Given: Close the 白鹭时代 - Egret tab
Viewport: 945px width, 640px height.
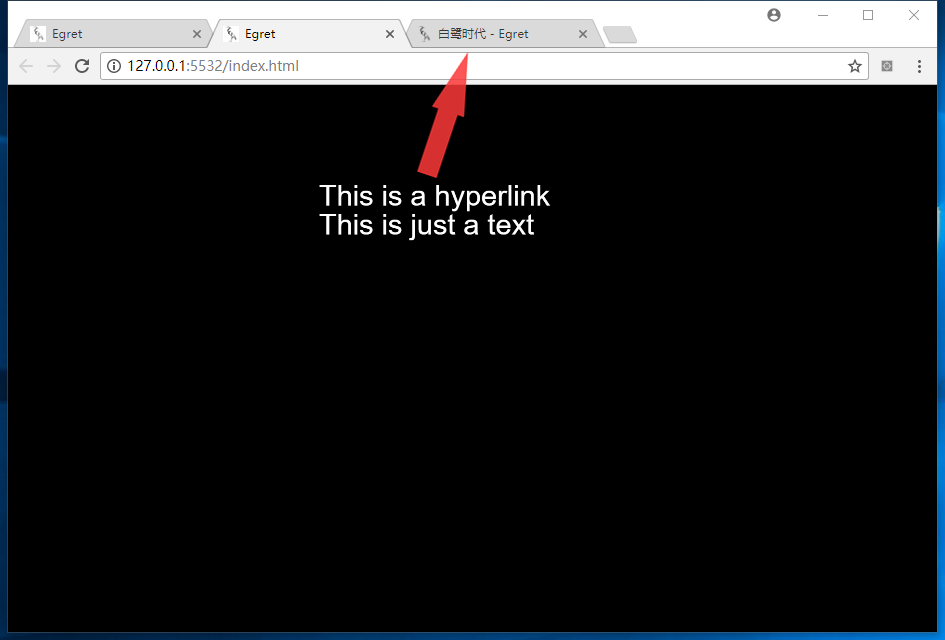Looking at the screenshot, I should [x=583, y=34].
